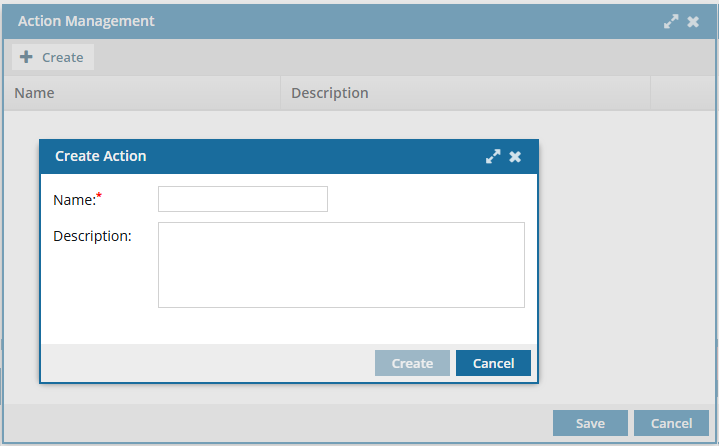
Task: Cancel the Create Action dialog
Action: [x=493, y=363]
